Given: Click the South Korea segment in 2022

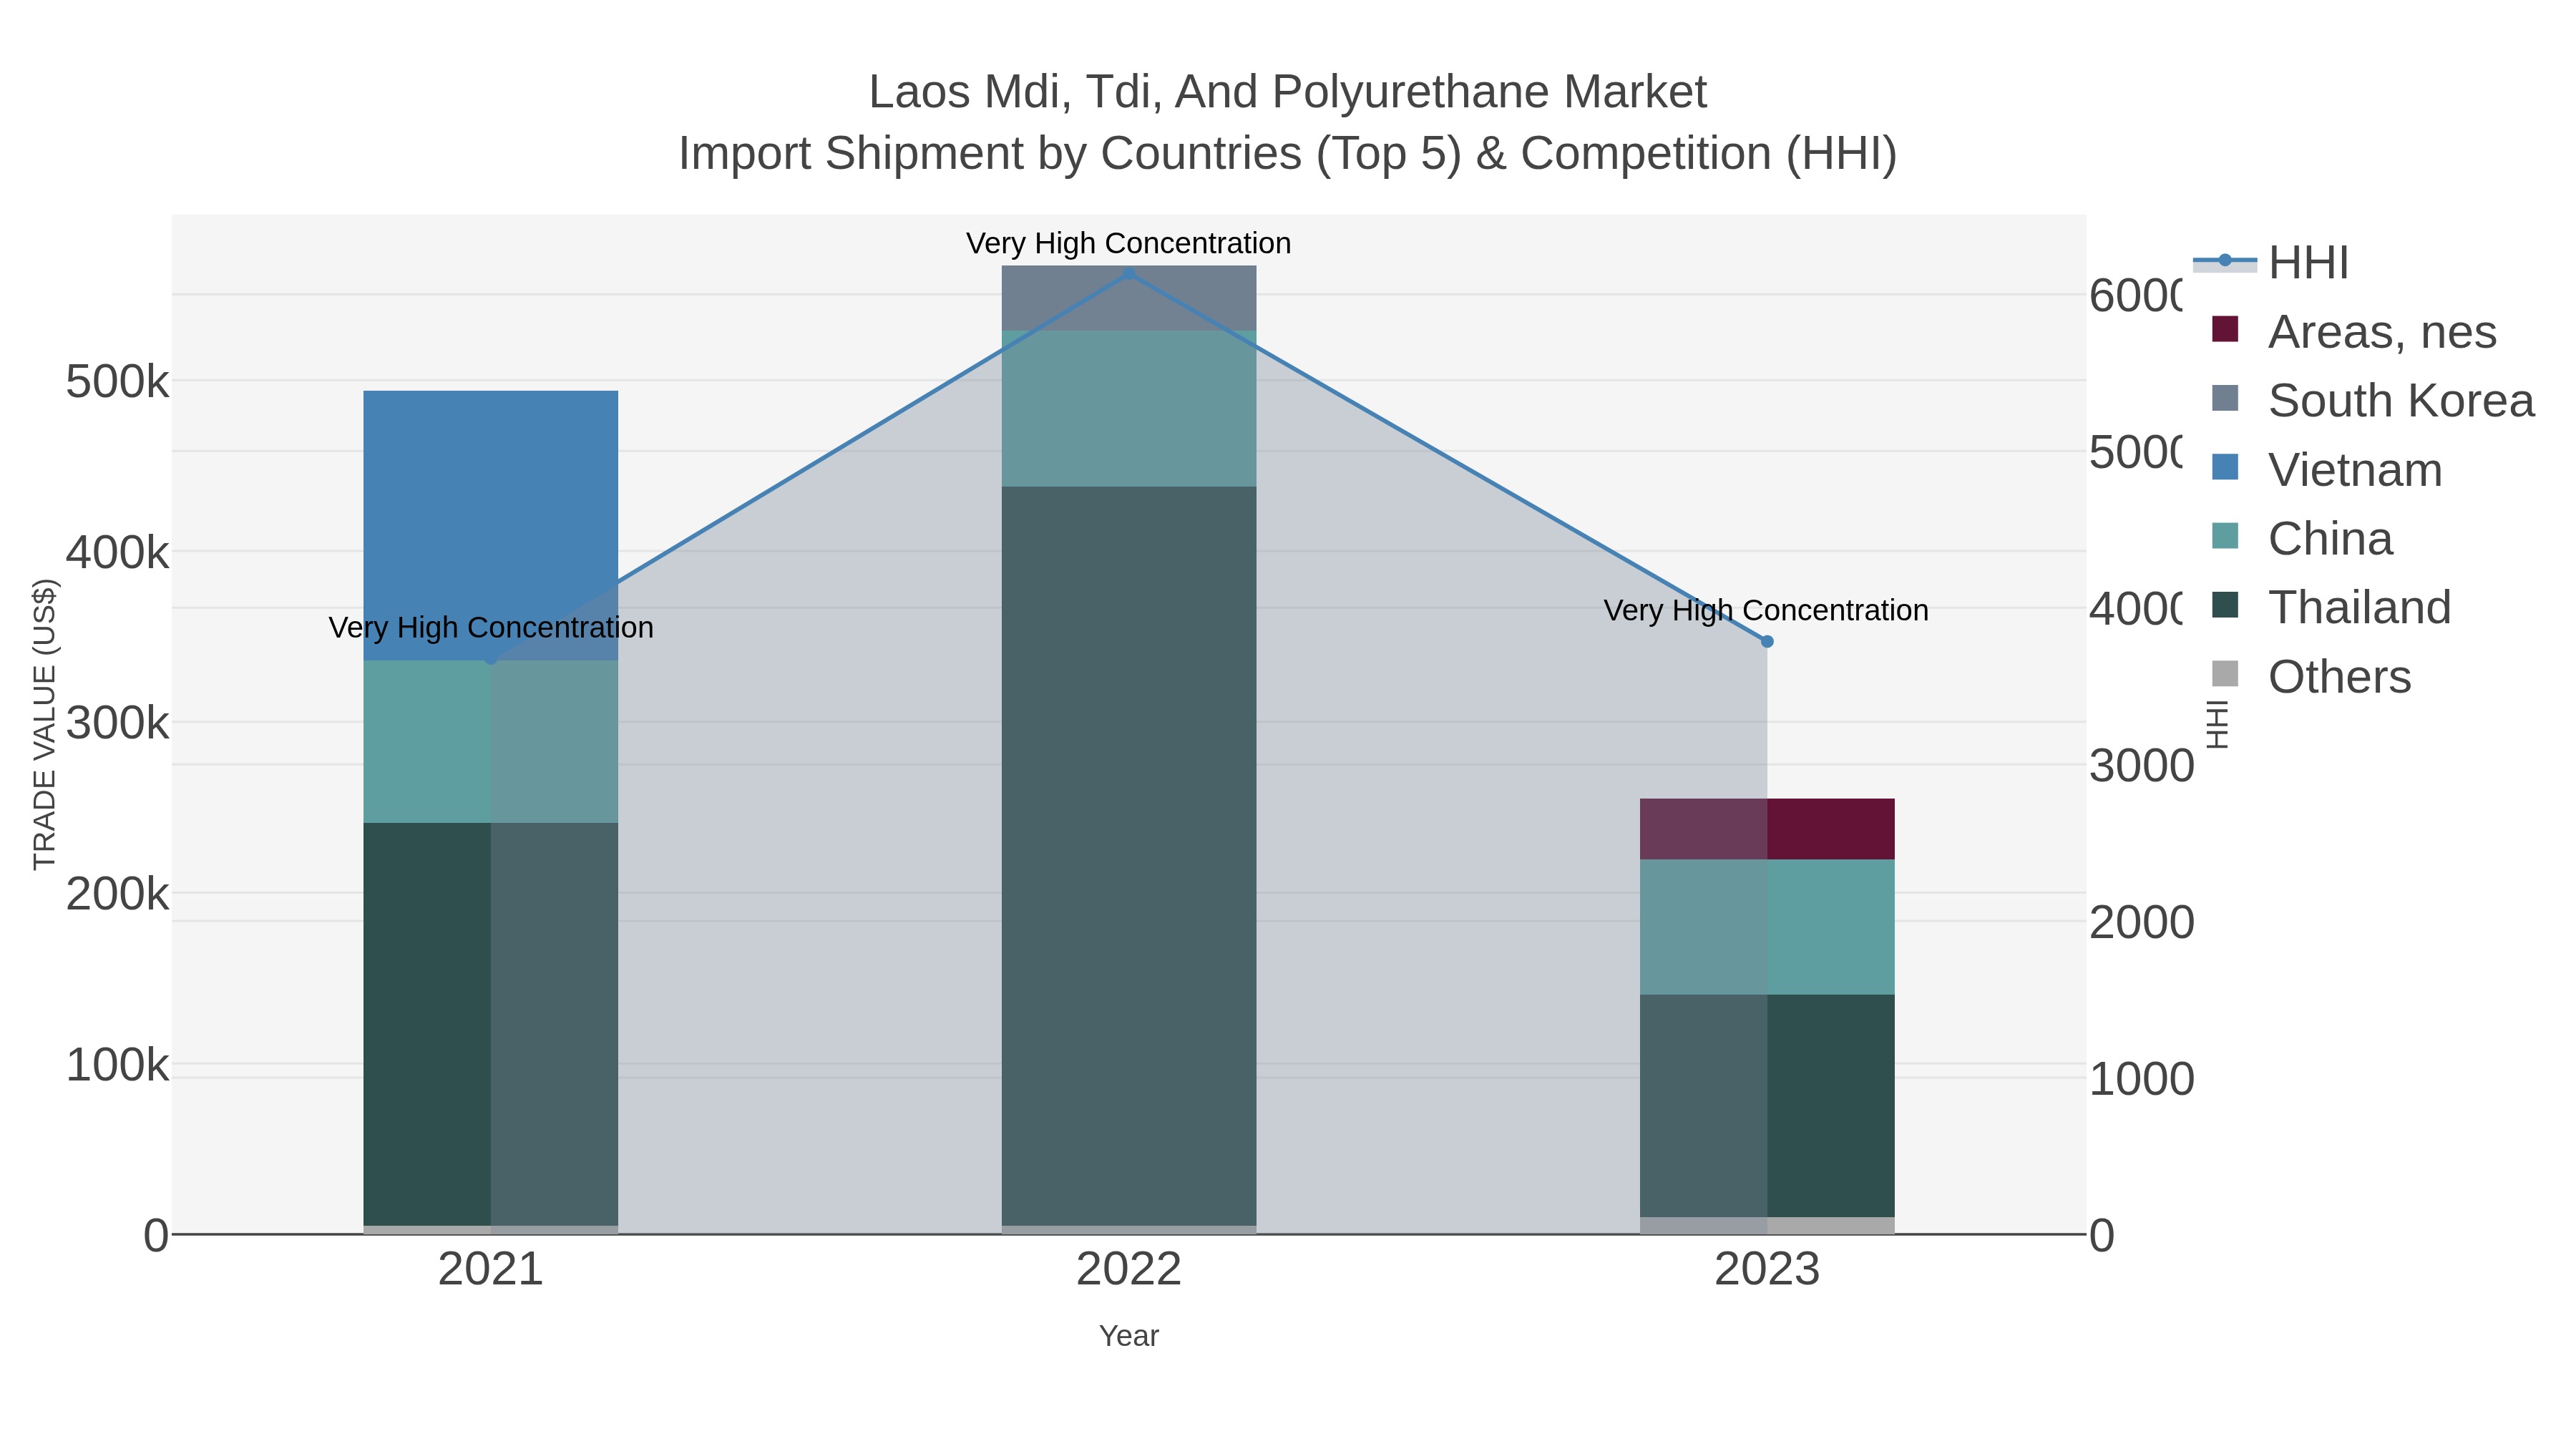Looking at the screenshot, I should (x=1129, y=298).
